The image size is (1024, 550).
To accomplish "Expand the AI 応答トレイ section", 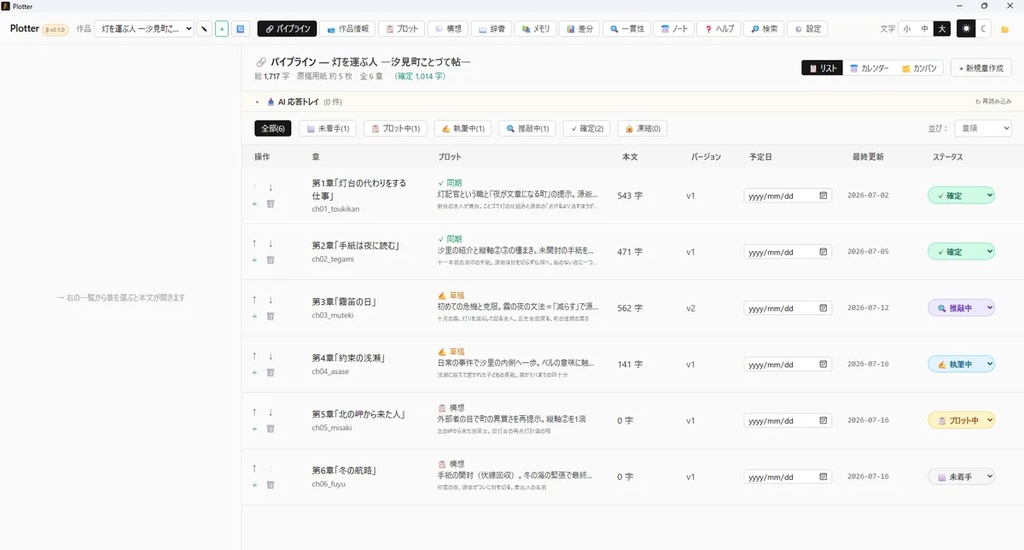I will click(x=257, y=102).
